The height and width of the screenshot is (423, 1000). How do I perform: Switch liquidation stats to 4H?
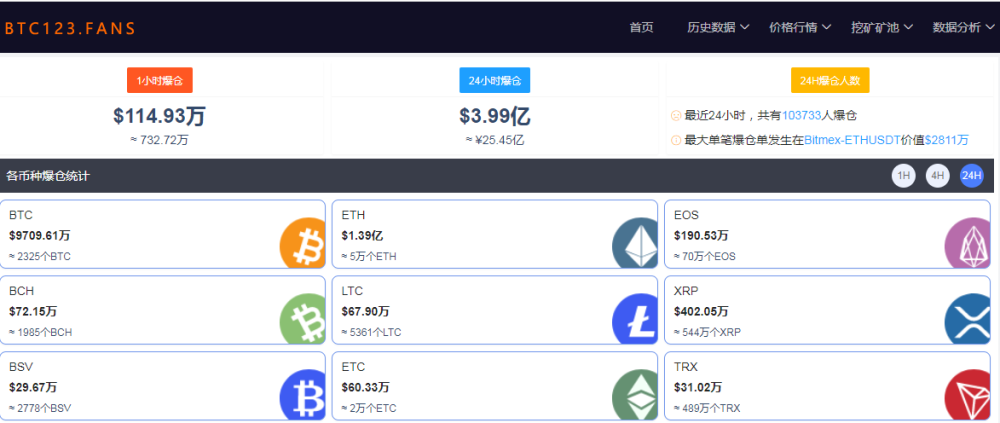(x=938, y=176)
